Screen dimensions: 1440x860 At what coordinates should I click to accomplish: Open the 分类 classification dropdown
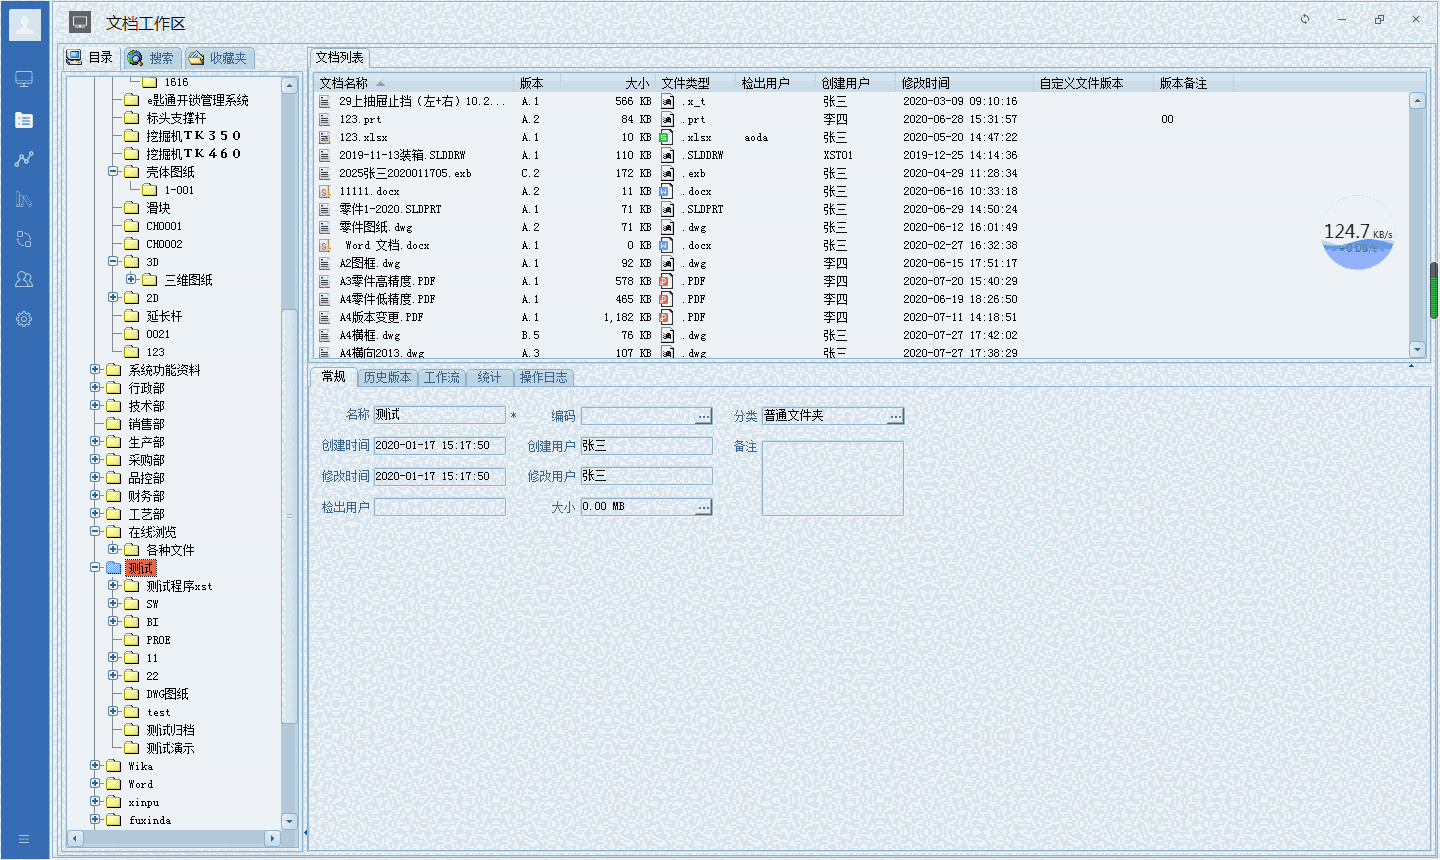click(897, 415)
